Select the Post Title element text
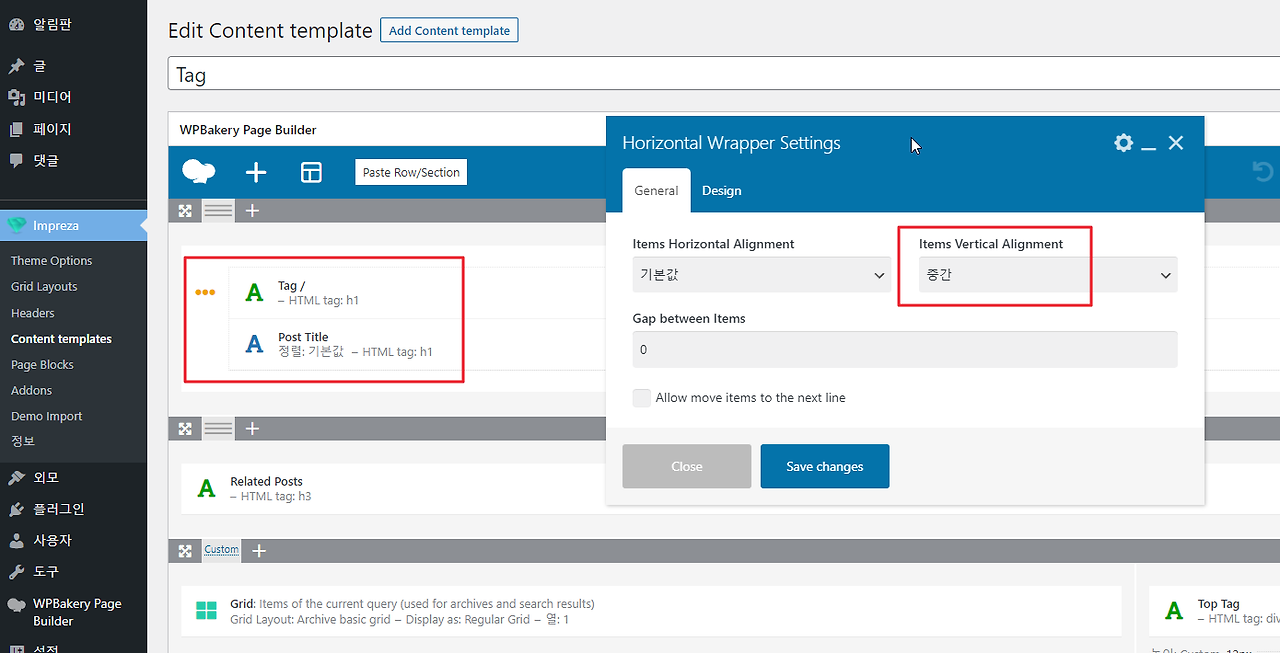1280x653 pixels. coord(303,337)
